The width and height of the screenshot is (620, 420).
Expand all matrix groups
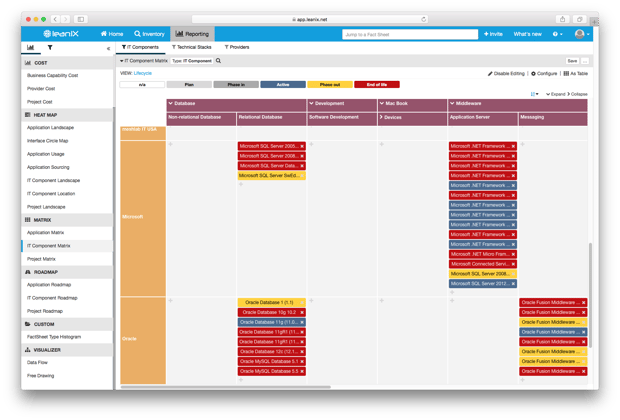click(x=555, y=94)
